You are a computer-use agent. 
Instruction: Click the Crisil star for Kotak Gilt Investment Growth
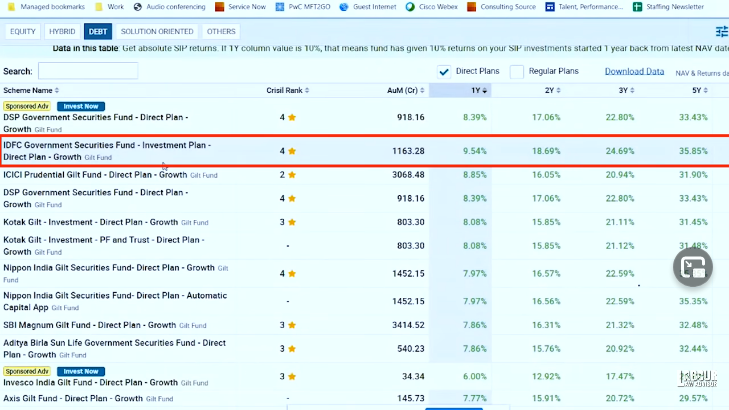[292, 222]
